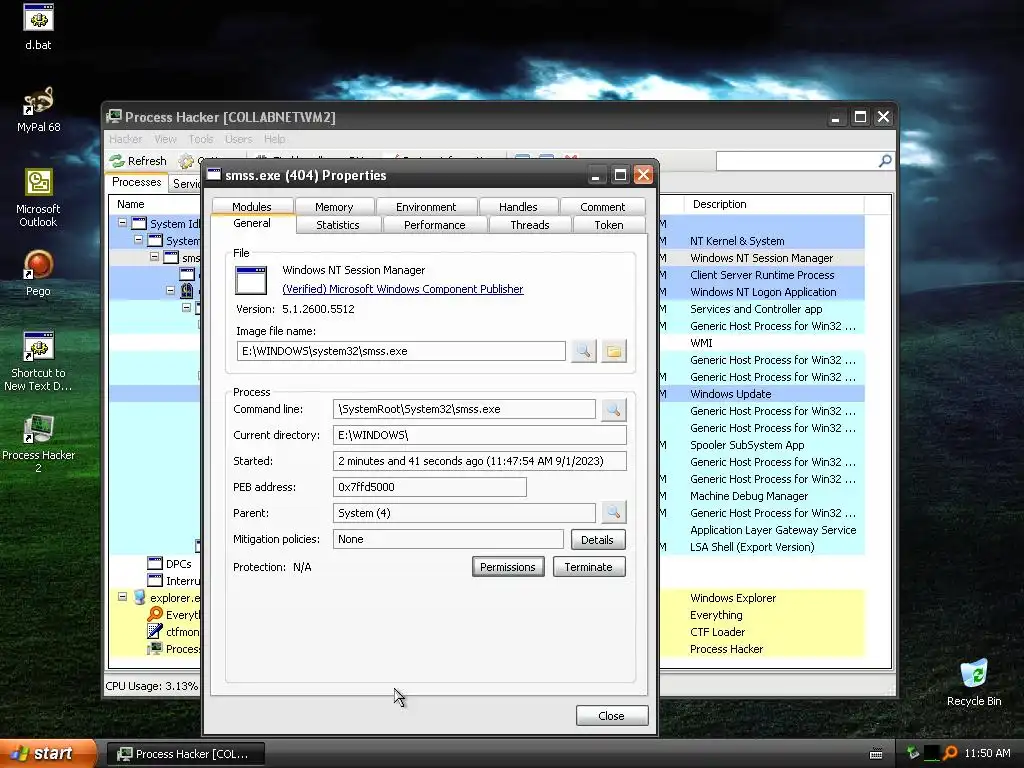Screen dimensions: 1024x768
Task: Select the Windows Update row
Action: point(761,394)
